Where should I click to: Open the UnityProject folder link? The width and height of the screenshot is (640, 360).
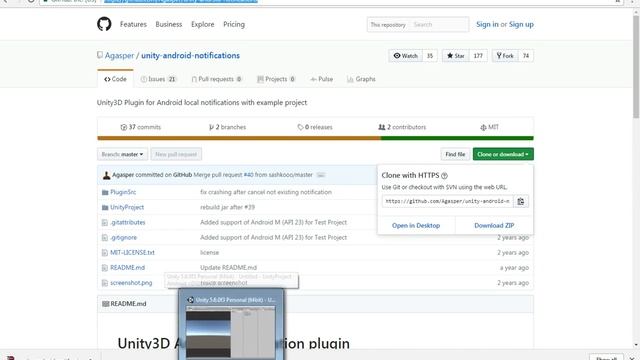[127, 207]
